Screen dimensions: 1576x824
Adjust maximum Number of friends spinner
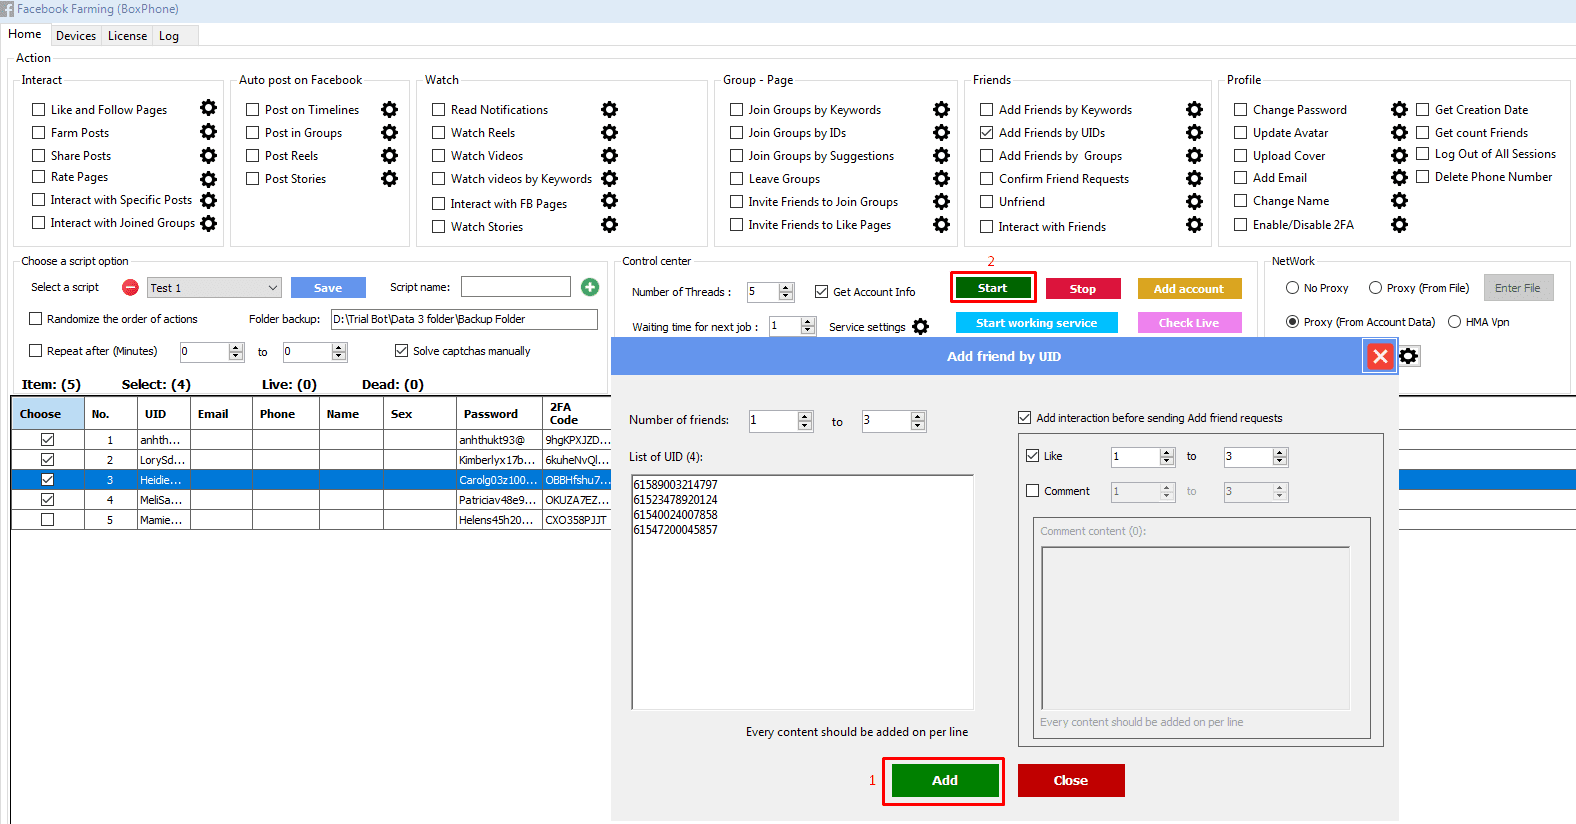[x=918, y=421]
